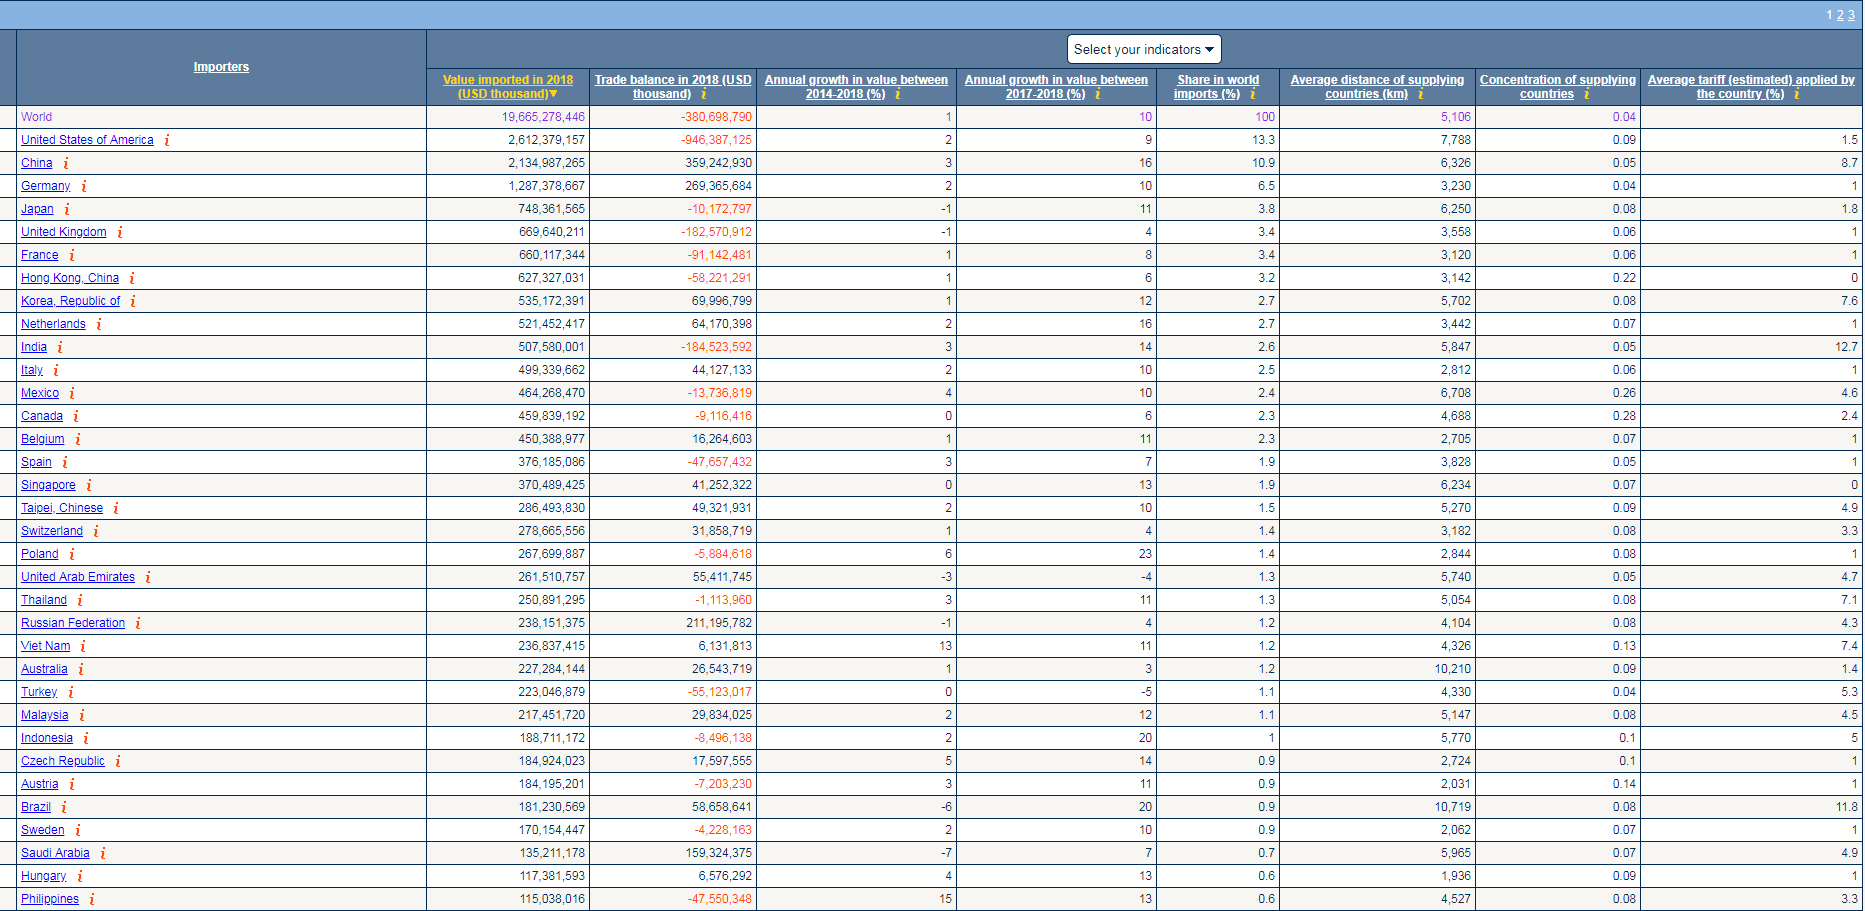Open the Czech Republic country link
The width and height of the screenshot is (1865, 911).
63,761
